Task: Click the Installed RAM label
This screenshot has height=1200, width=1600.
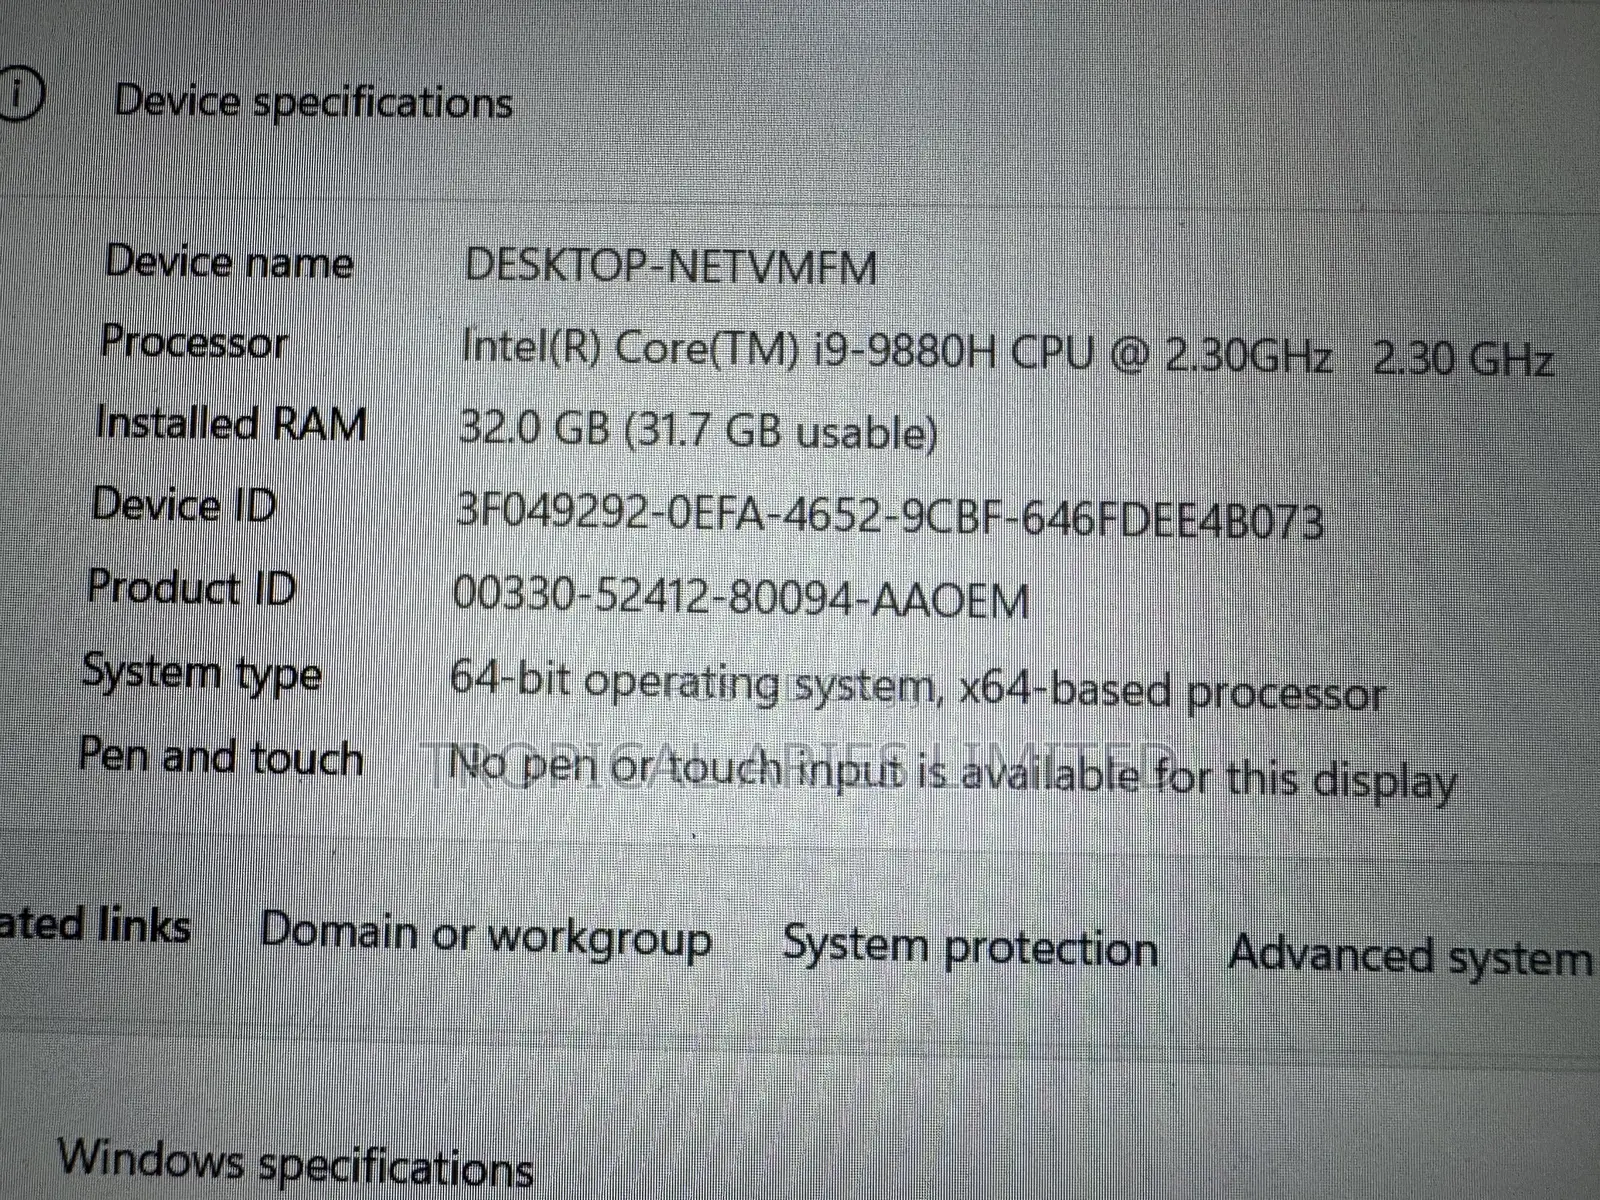Action: tap(231, 423)
